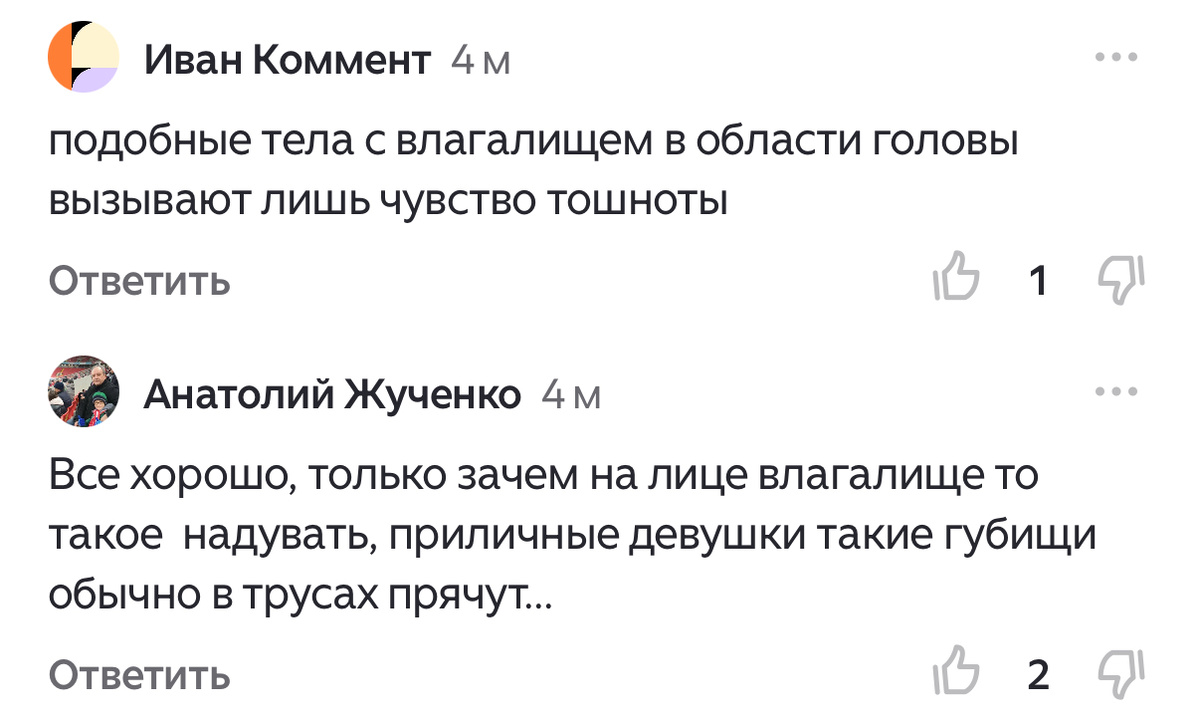1200x724 pixels.
Task: Click Иван Коммент's profile avatar
Action: [x=85, y=57]
